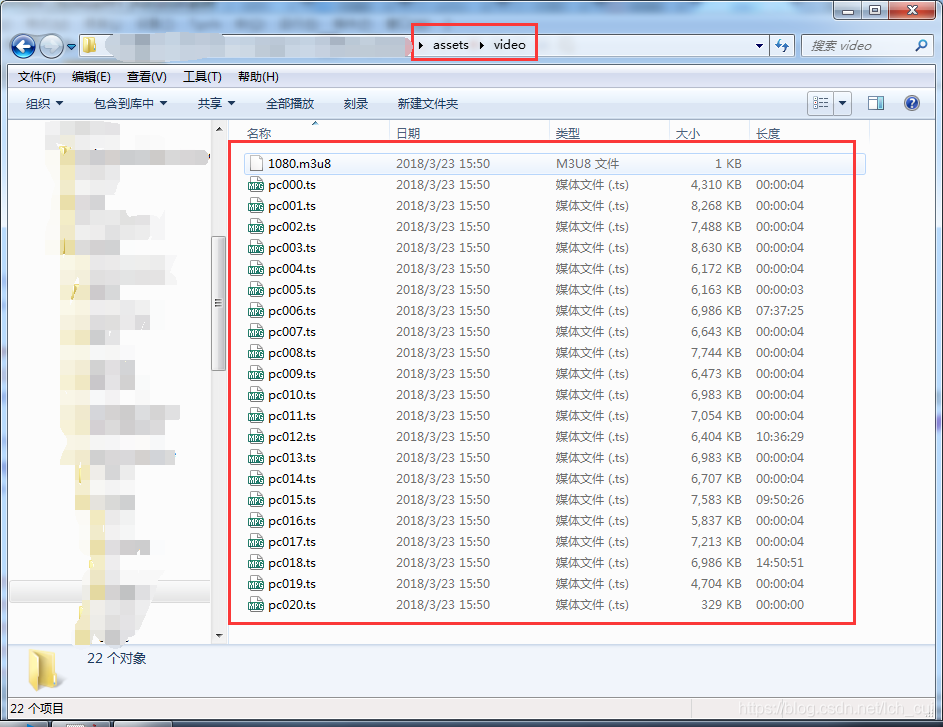Select the pc002.ts file icon

tap(256, 227)
